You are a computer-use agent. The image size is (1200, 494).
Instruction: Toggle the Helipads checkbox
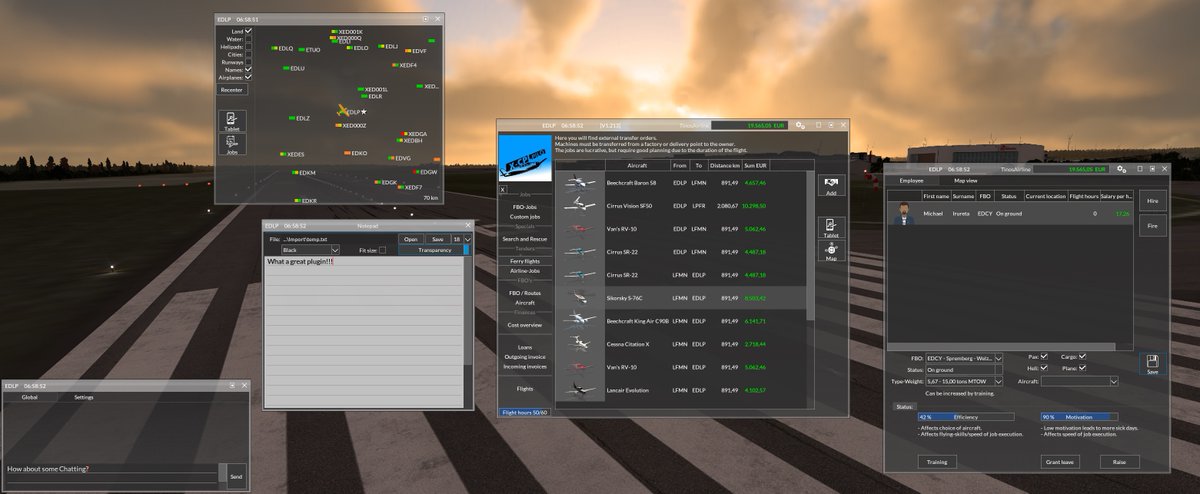[x=249, y=47]
